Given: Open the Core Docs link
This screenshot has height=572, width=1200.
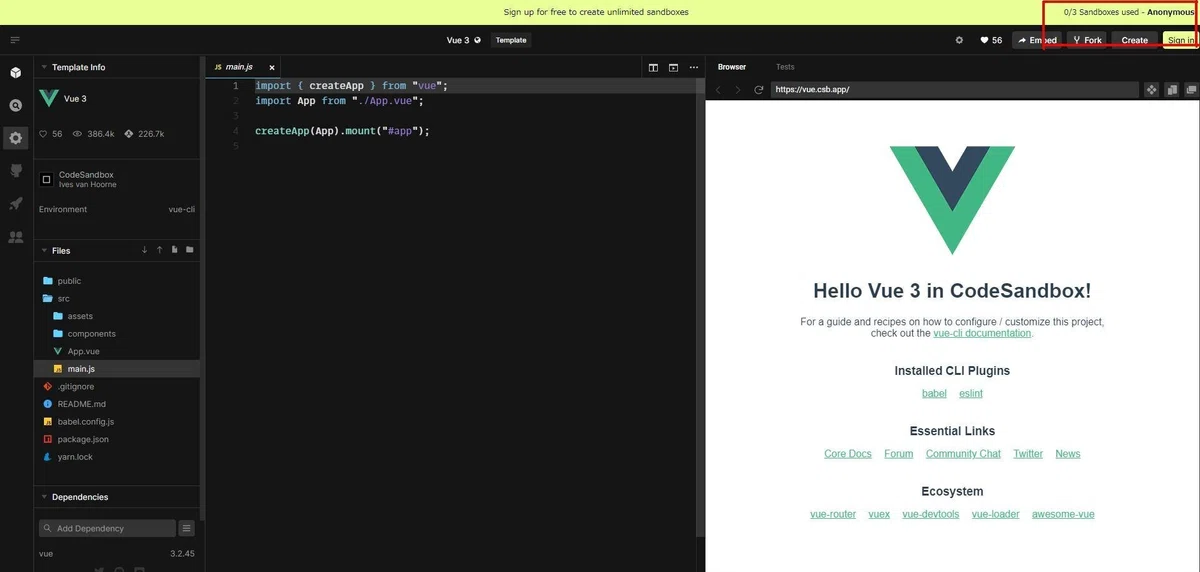Looking at the screenshot, I should coord(848,454).
